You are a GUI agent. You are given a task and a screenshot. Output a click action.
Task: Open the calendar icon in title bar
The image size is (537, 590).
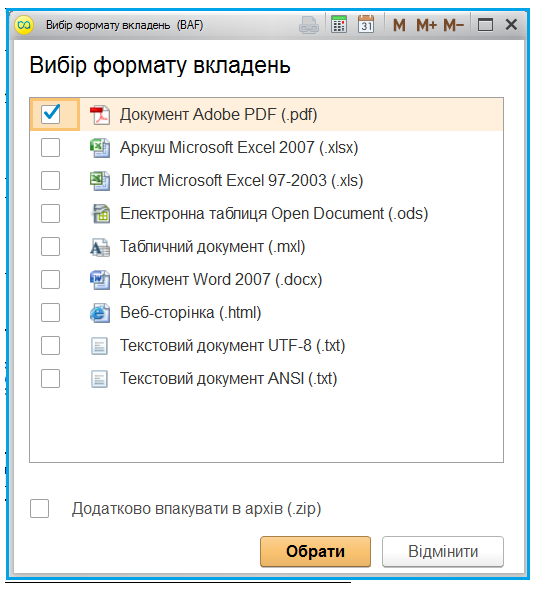(x=366, y=25)
